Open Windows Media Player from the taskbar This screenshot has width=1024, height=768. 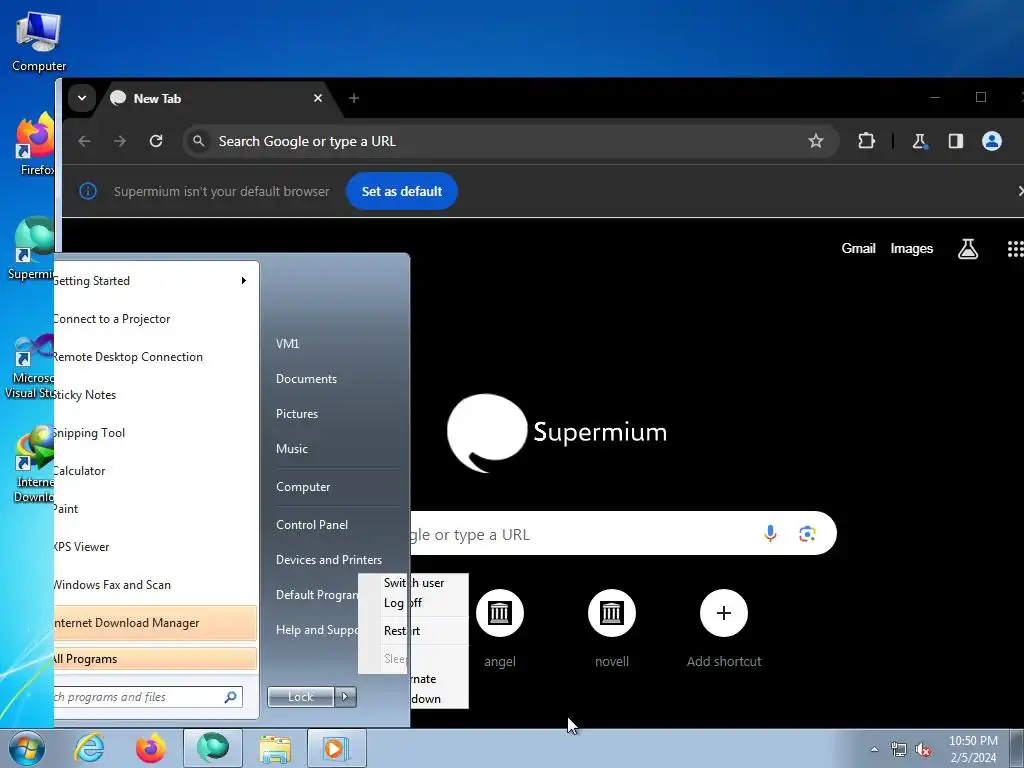336,748
